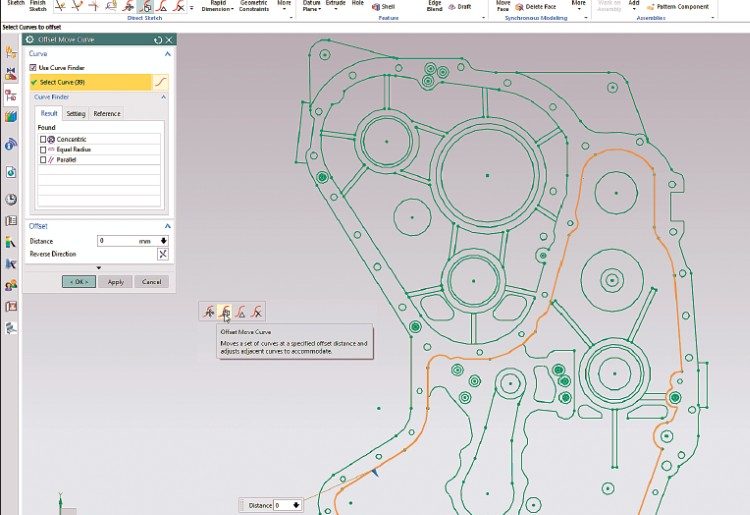
Task: Tick the Parallel result checkbox
Action: point(43,159)
